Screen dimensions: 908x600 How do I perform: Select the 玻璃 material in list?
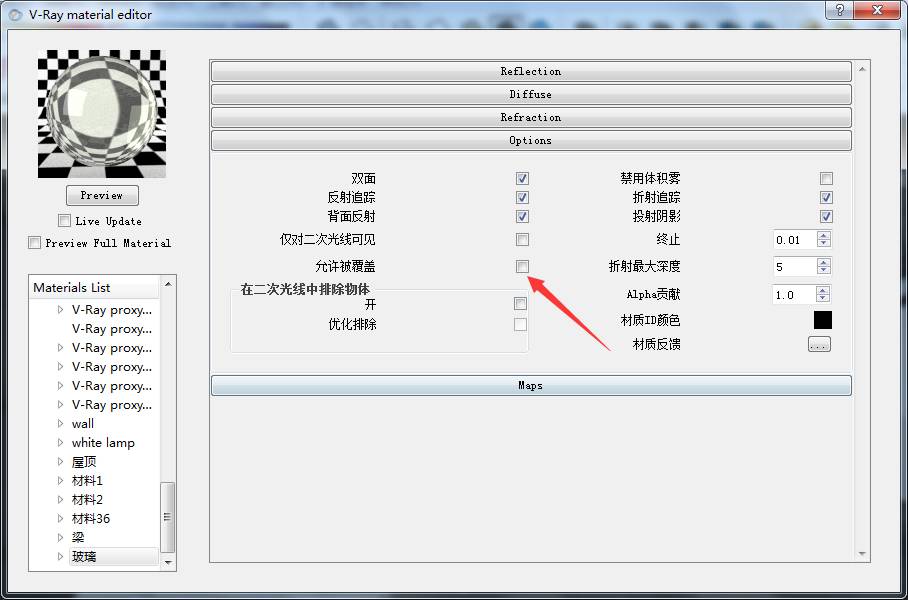click(x=85, y=557)
